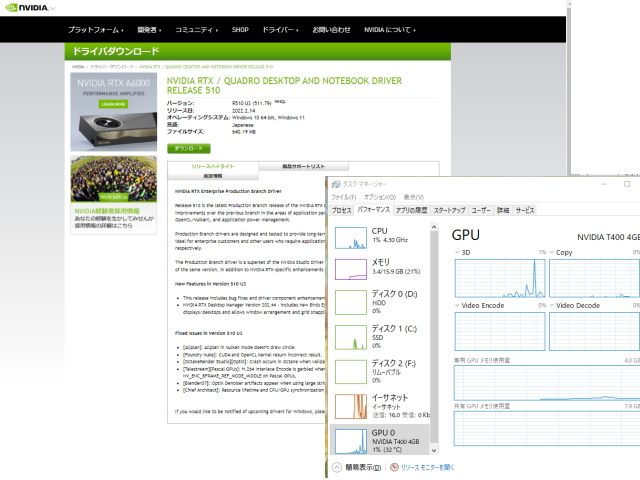This screenshot has height=480, width=640.
Task: Click the ディスク 1 (C:) SSD label
Action: tap(378, 338)
